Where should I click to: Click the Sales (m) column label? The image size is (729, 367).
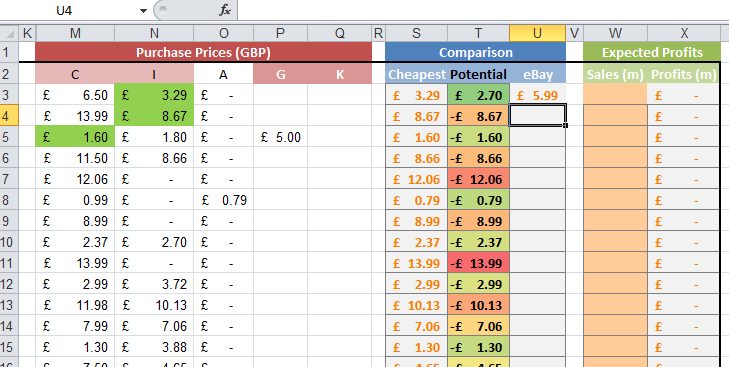click(x=616, y=74)
